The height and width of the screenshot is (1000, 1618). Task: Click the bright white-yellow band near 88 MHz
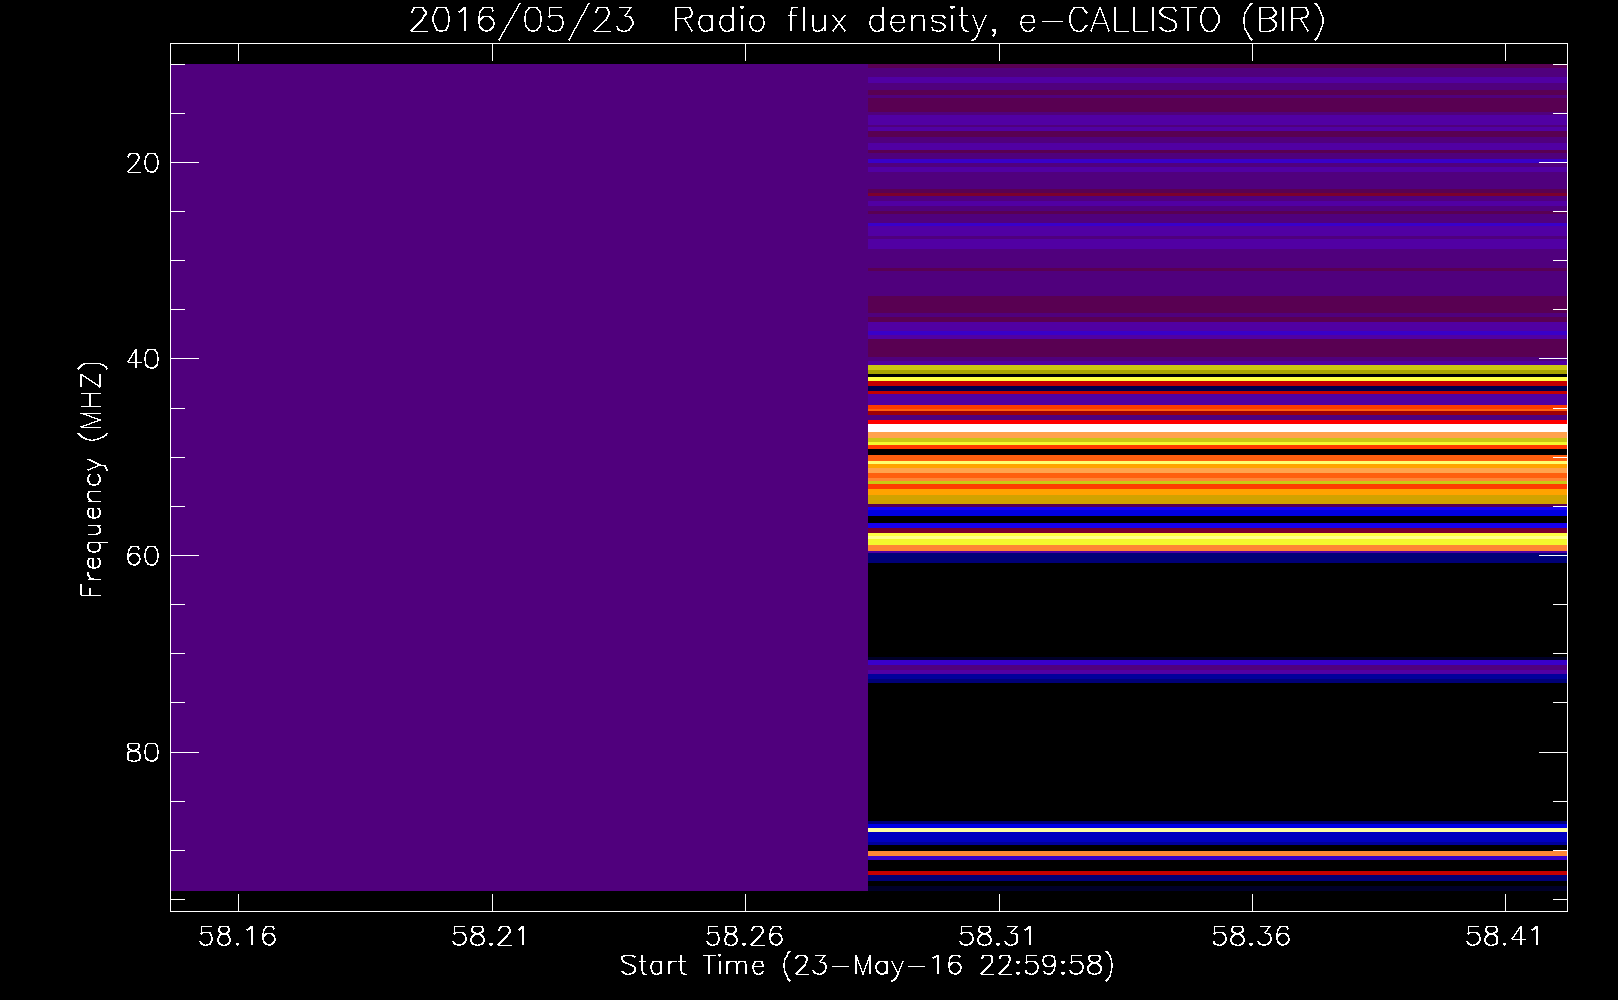[x=1217, y=830]
